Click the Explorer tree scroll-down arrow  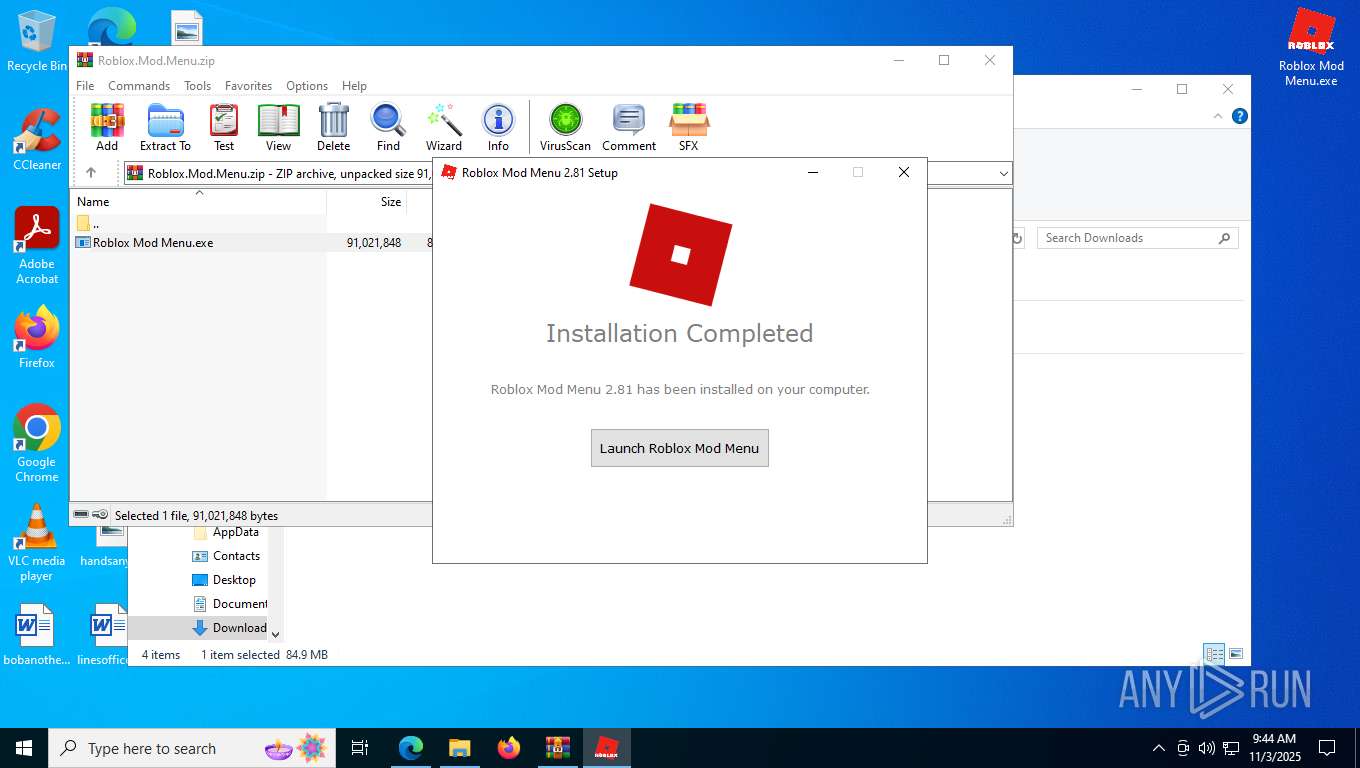pyautogui.click(x=276, y=634)
